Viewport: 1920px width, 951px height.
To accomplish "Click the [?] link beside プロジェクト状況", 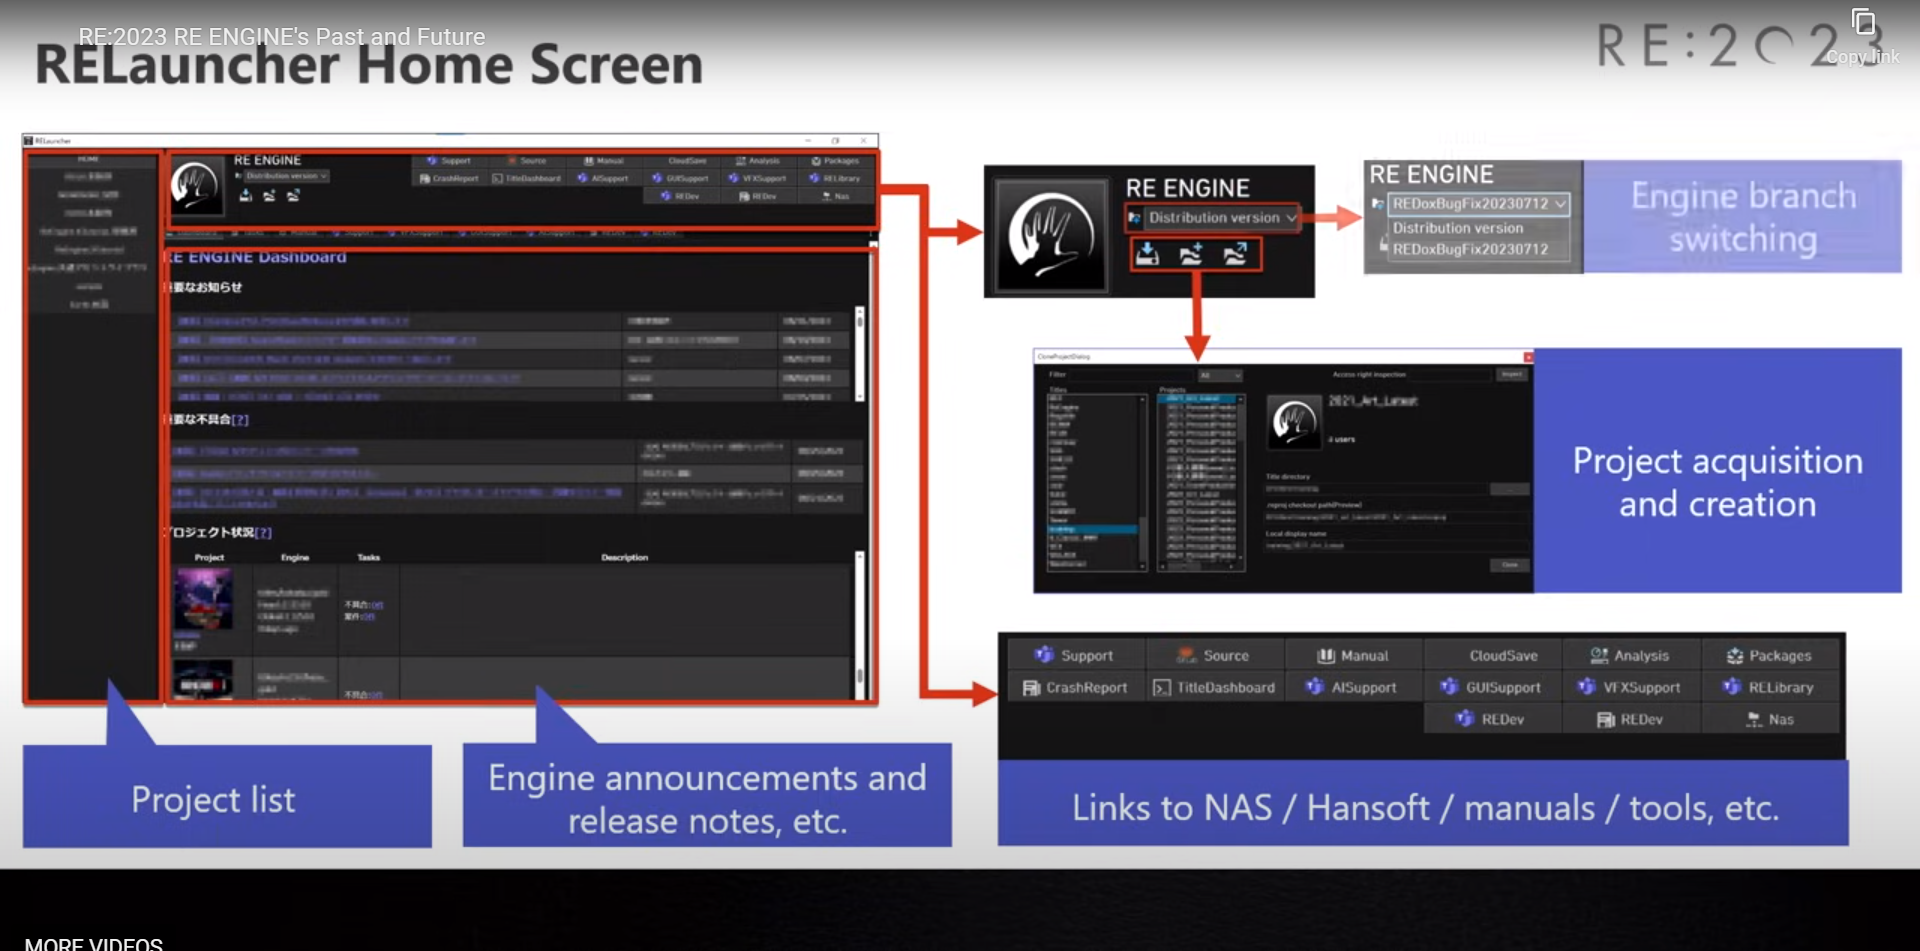I will pyautogui.click(x=263, y=532).
